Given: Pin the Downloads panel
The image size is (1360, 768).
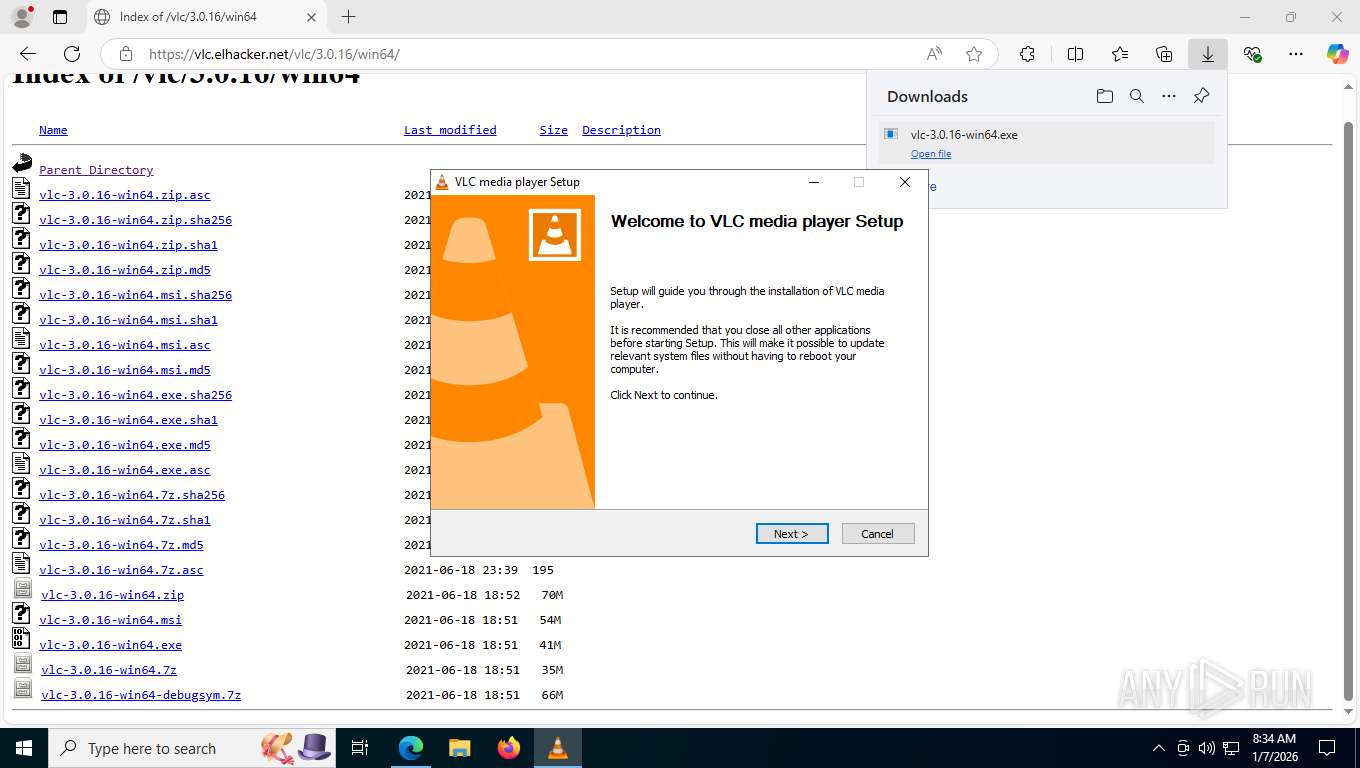Looking at the screenshot, I should 1201,96.
